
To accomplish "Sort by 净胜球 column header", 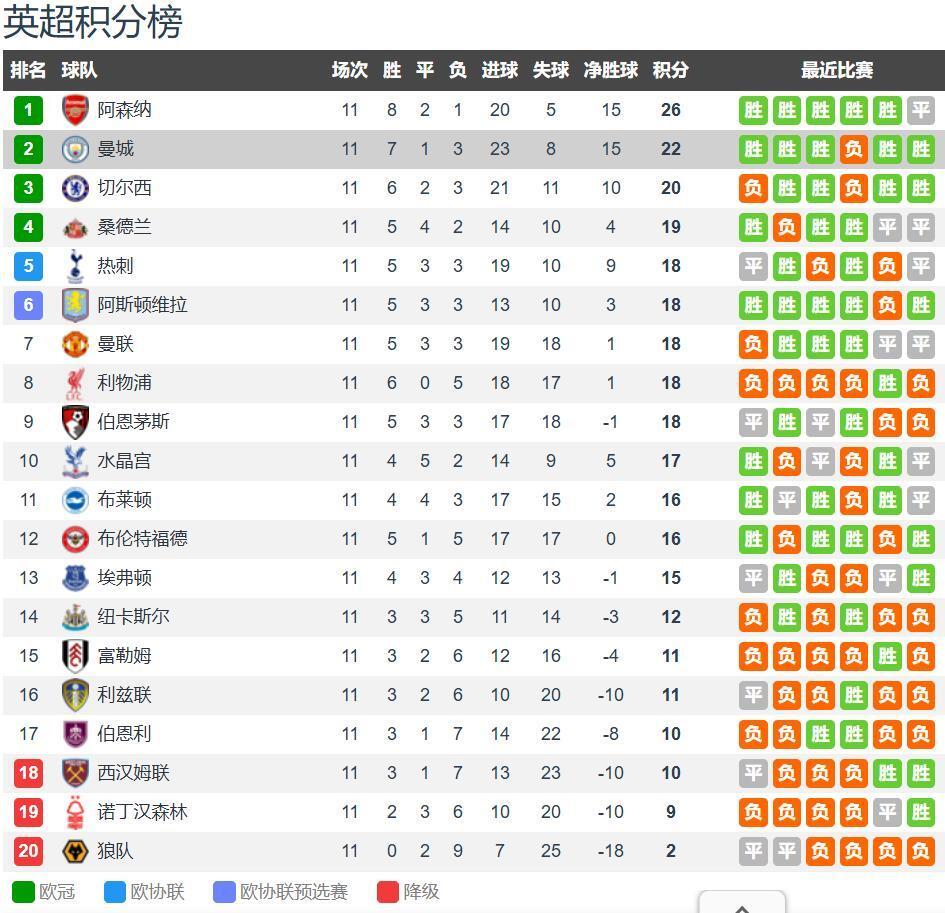I will point(610,70).
